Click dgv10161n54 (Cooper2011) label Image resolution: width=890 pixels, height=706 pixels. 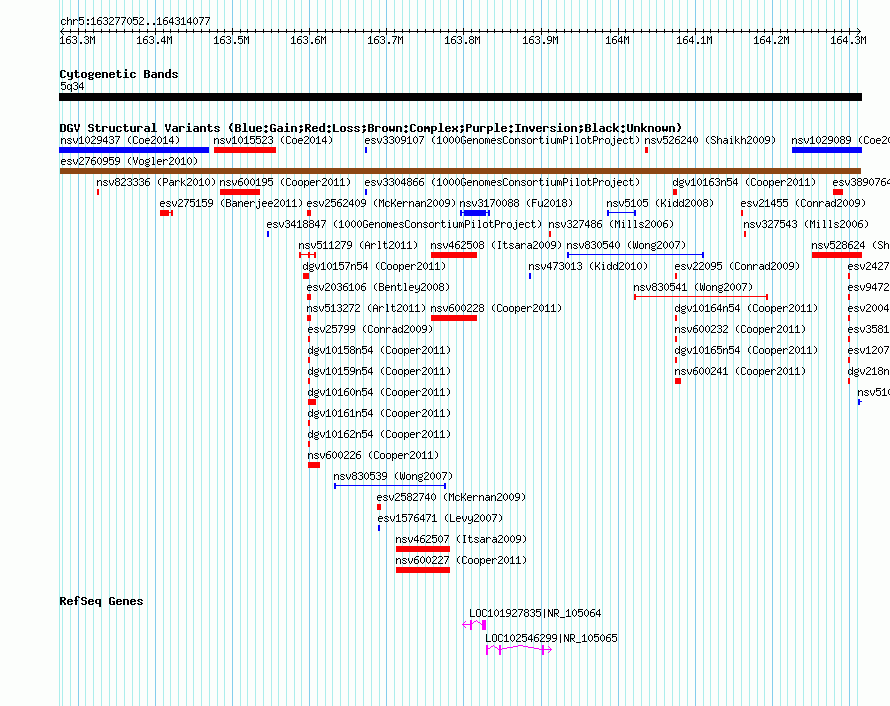[x=379, y=413]
